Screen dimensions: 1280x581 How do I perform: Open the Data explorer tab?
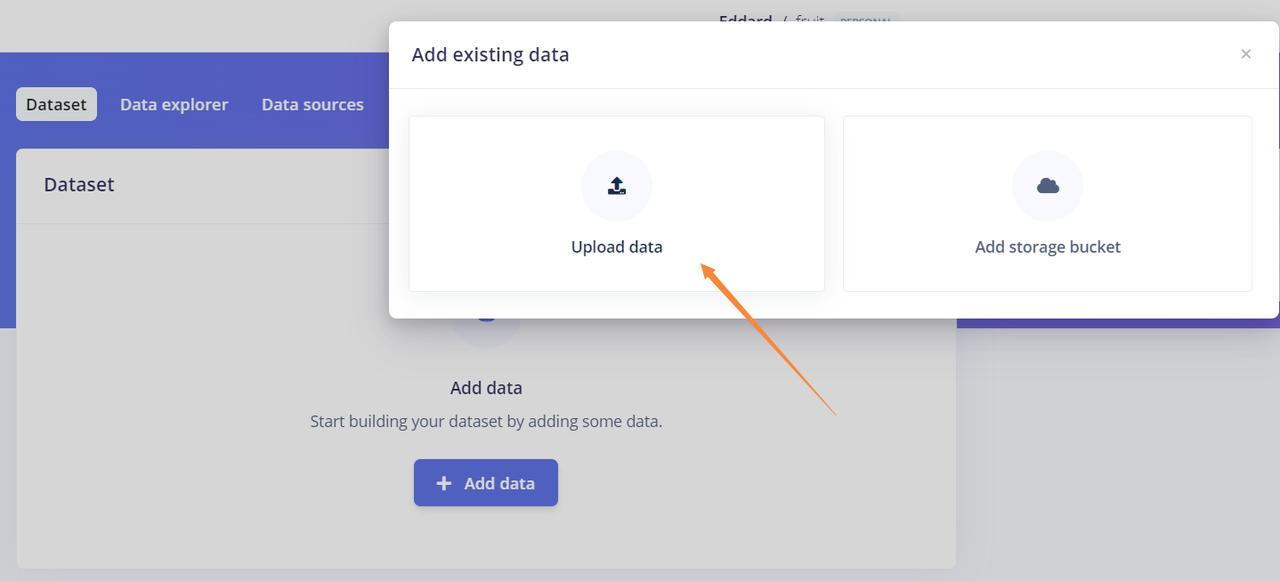coord(174,104)
